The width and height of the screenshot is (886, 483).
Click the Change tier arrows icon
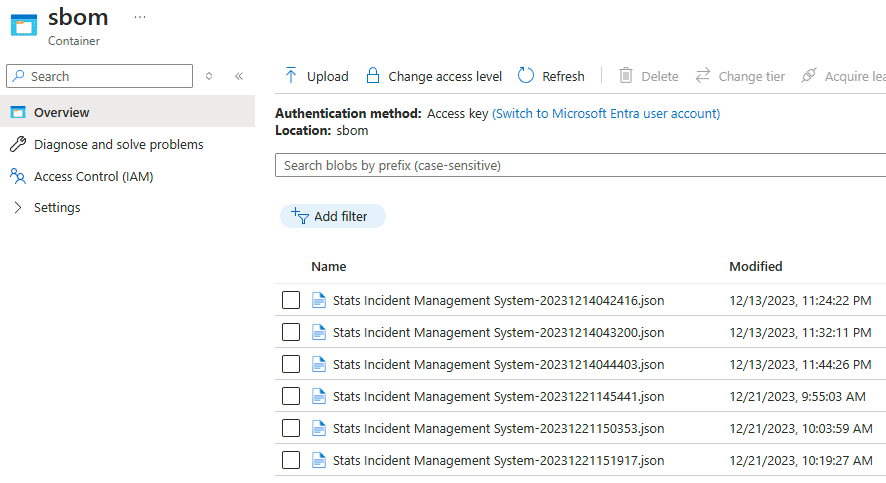point(702,75)
